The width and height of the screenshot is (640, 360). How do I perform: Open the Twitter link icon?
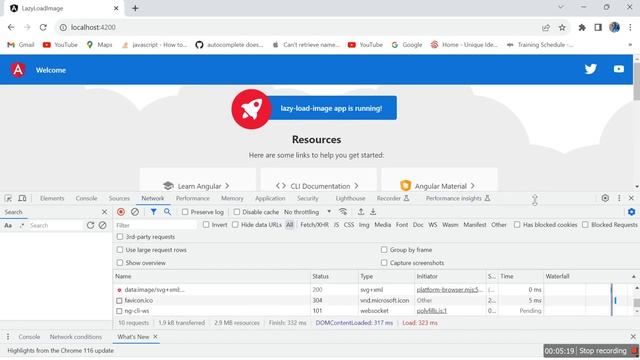pyautogui.click(x=590, y=69)
